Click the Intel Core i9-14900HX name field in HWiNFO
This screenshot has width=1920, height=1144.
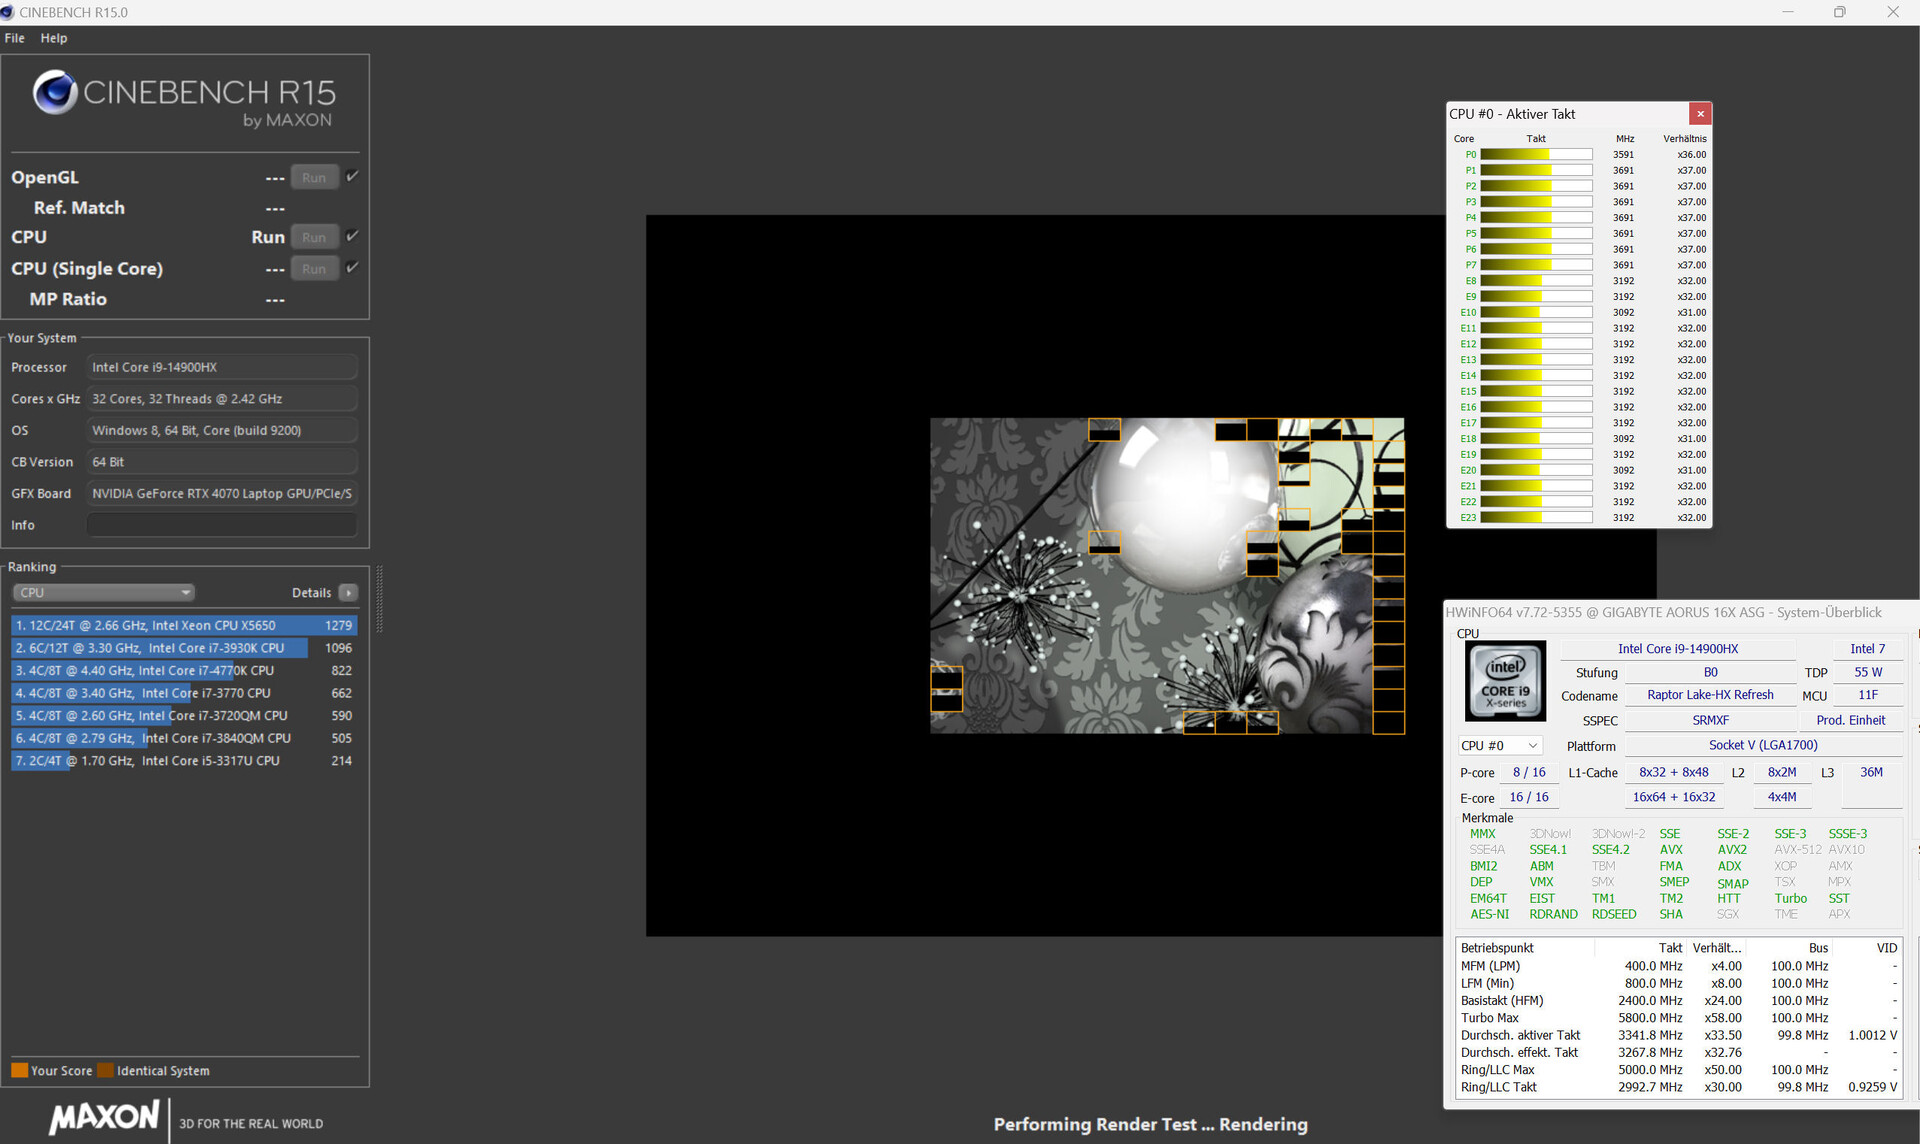pyautogui.click(x=1678, y=649)
